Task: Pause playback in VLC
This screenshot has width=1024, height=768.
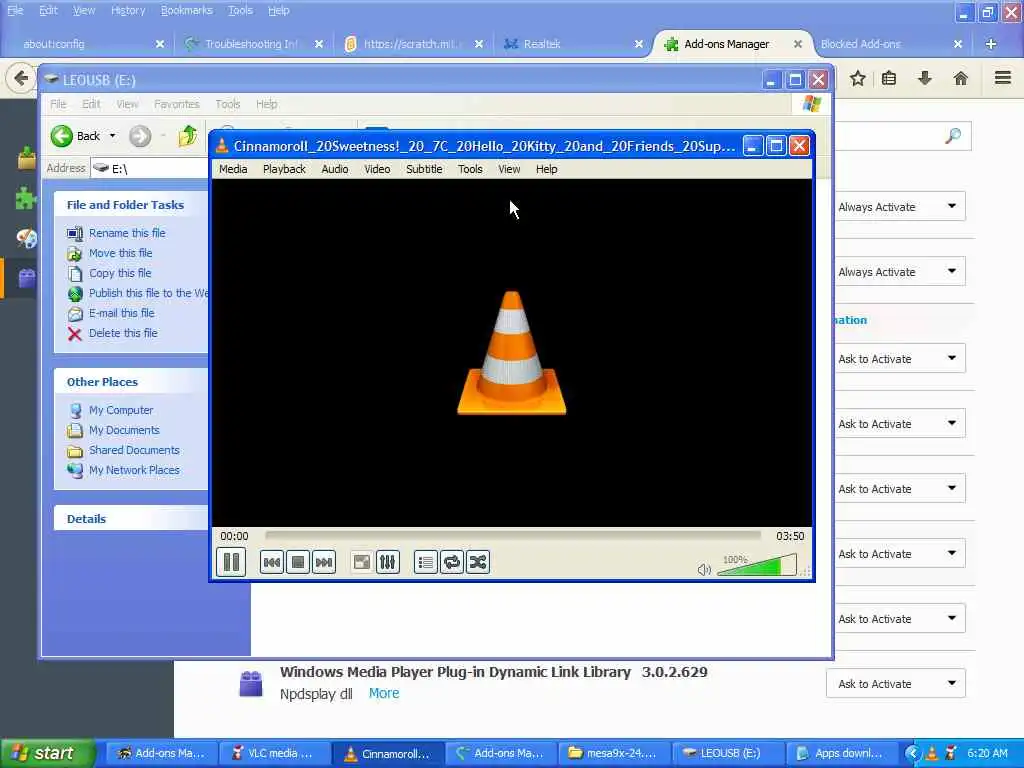Action: (x=231, y=562)
